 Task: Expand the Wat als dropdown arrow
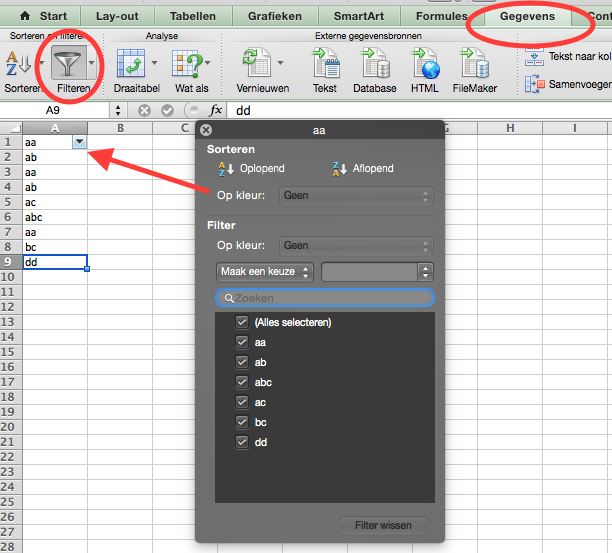pyautogui.click(x=208, y=63)
